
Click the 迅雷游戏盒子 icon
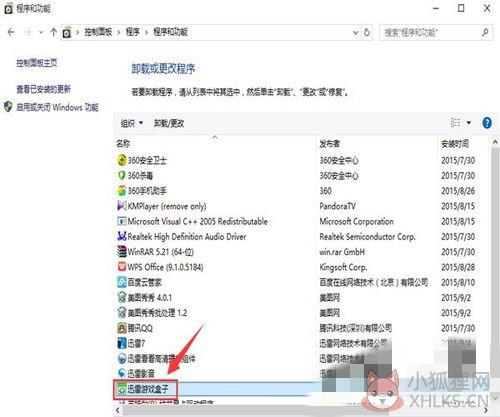(121, 389)
